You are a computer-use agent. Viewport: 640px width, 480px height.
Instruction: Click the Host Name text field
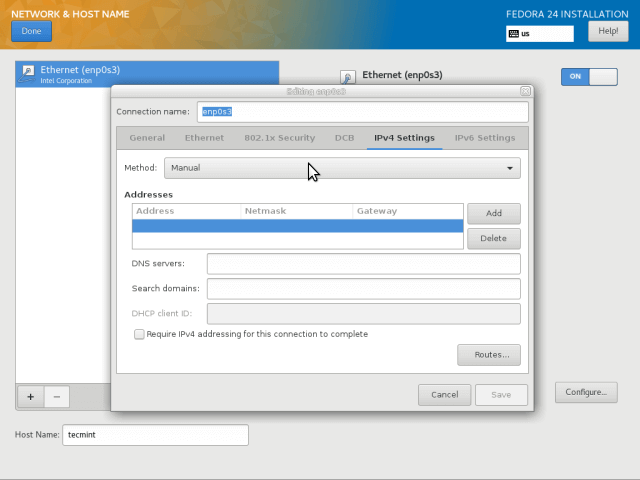click(x=155, y=435)
